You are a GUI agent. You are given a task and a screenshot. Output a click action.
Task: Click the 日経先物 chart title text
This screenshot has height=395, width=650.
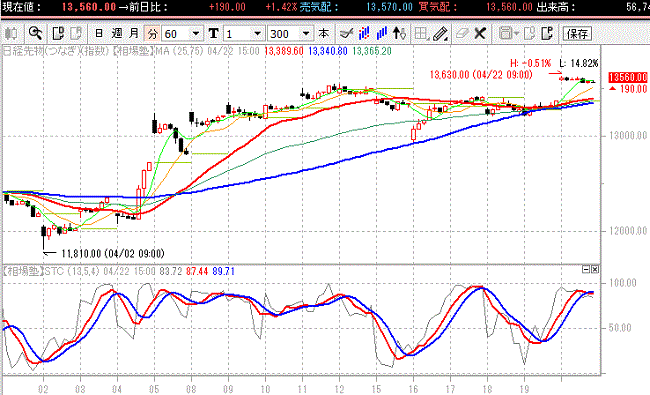click(x=23, y=51)
